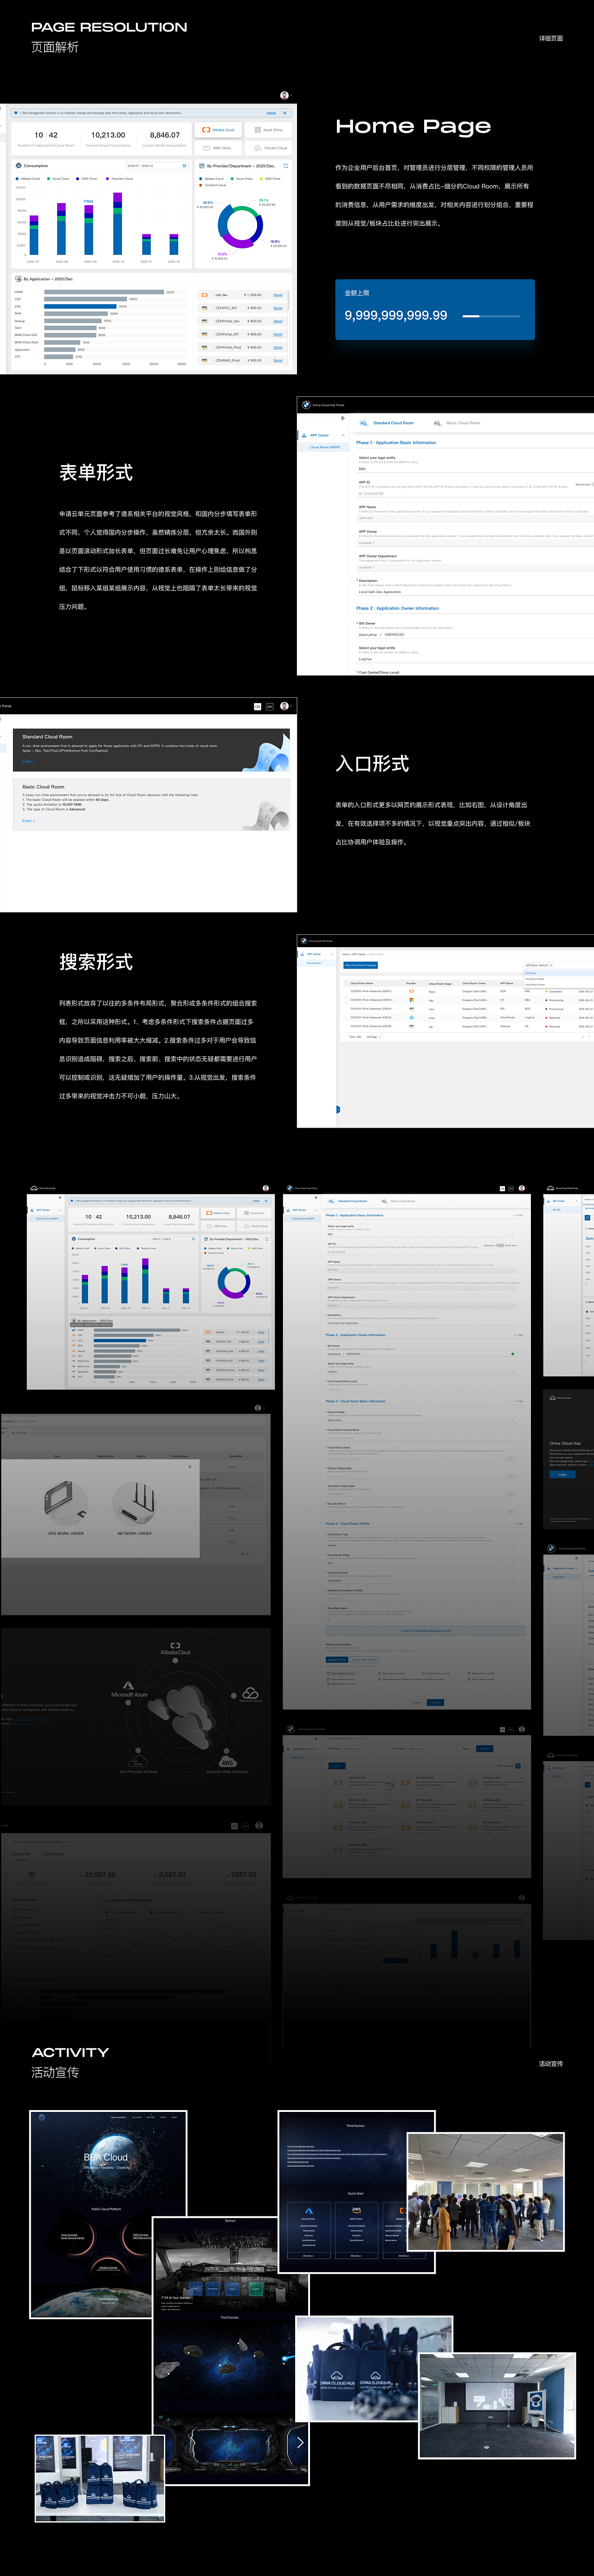Viewport: 594px width, 2576px height.
Task: Open Detail link for CDHPOC_INT row in large dashboard
Action: pyautogui.click(x=278, y=308)
